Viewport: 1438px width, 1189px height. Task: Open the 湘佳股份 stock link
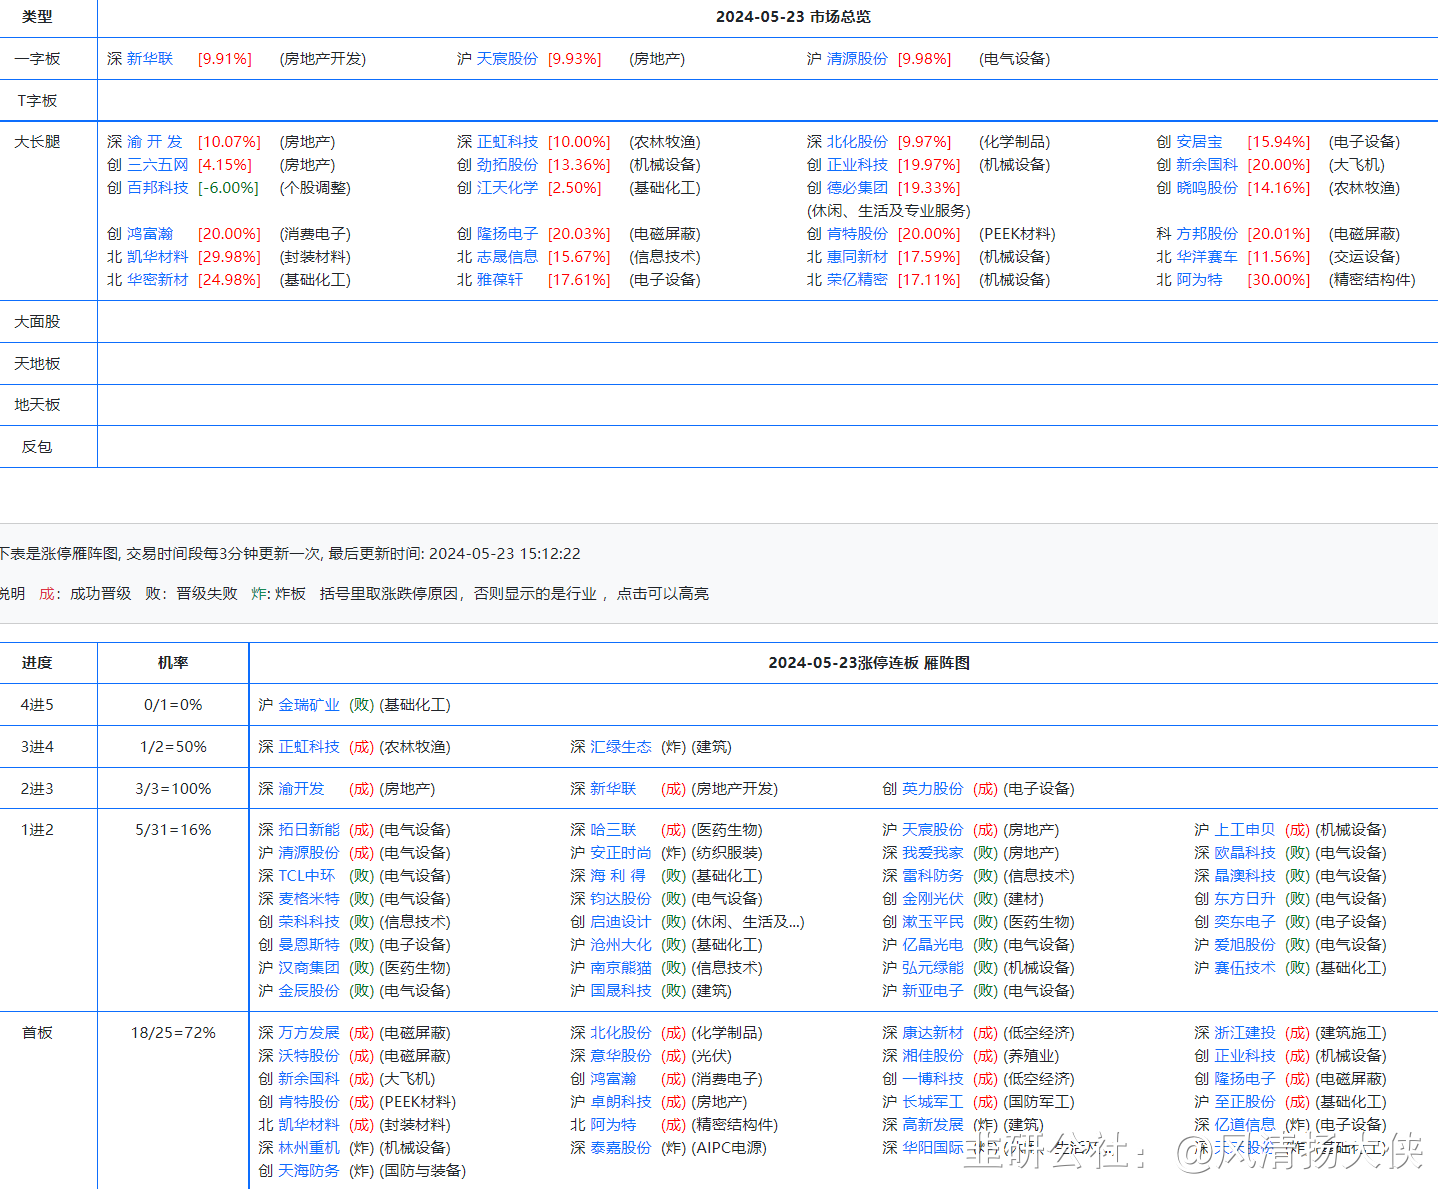(933, 1056)
